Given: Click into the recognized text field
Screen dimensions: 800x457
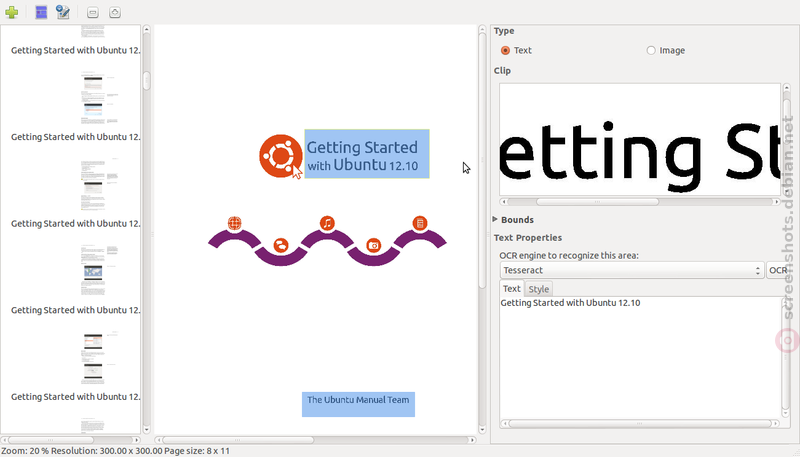Looking at the screenshot, I should [640, 358].
